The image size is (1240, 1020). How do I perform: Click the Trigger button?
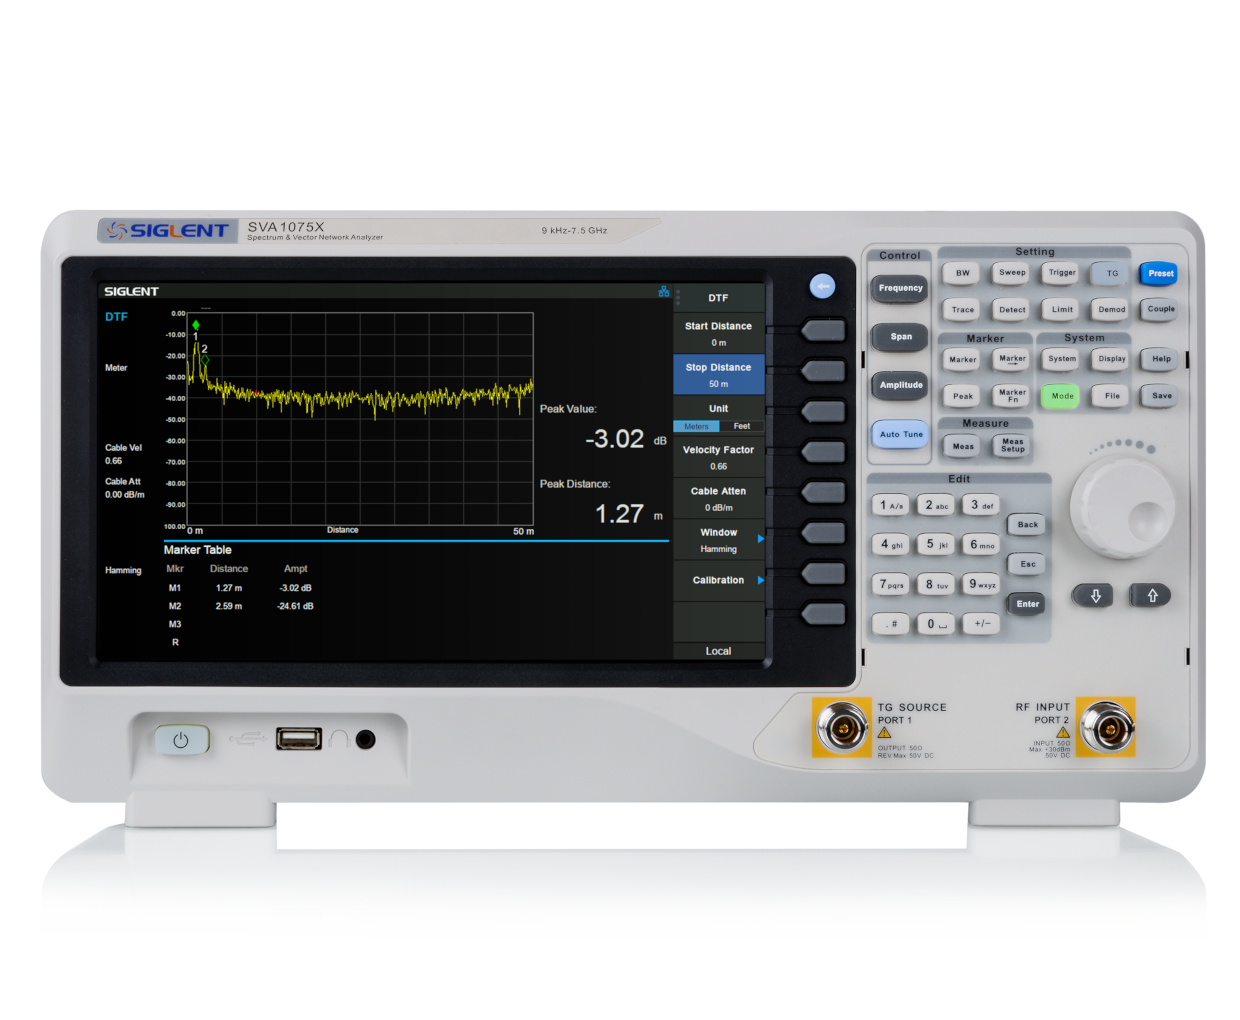(x=1062, y=273)
